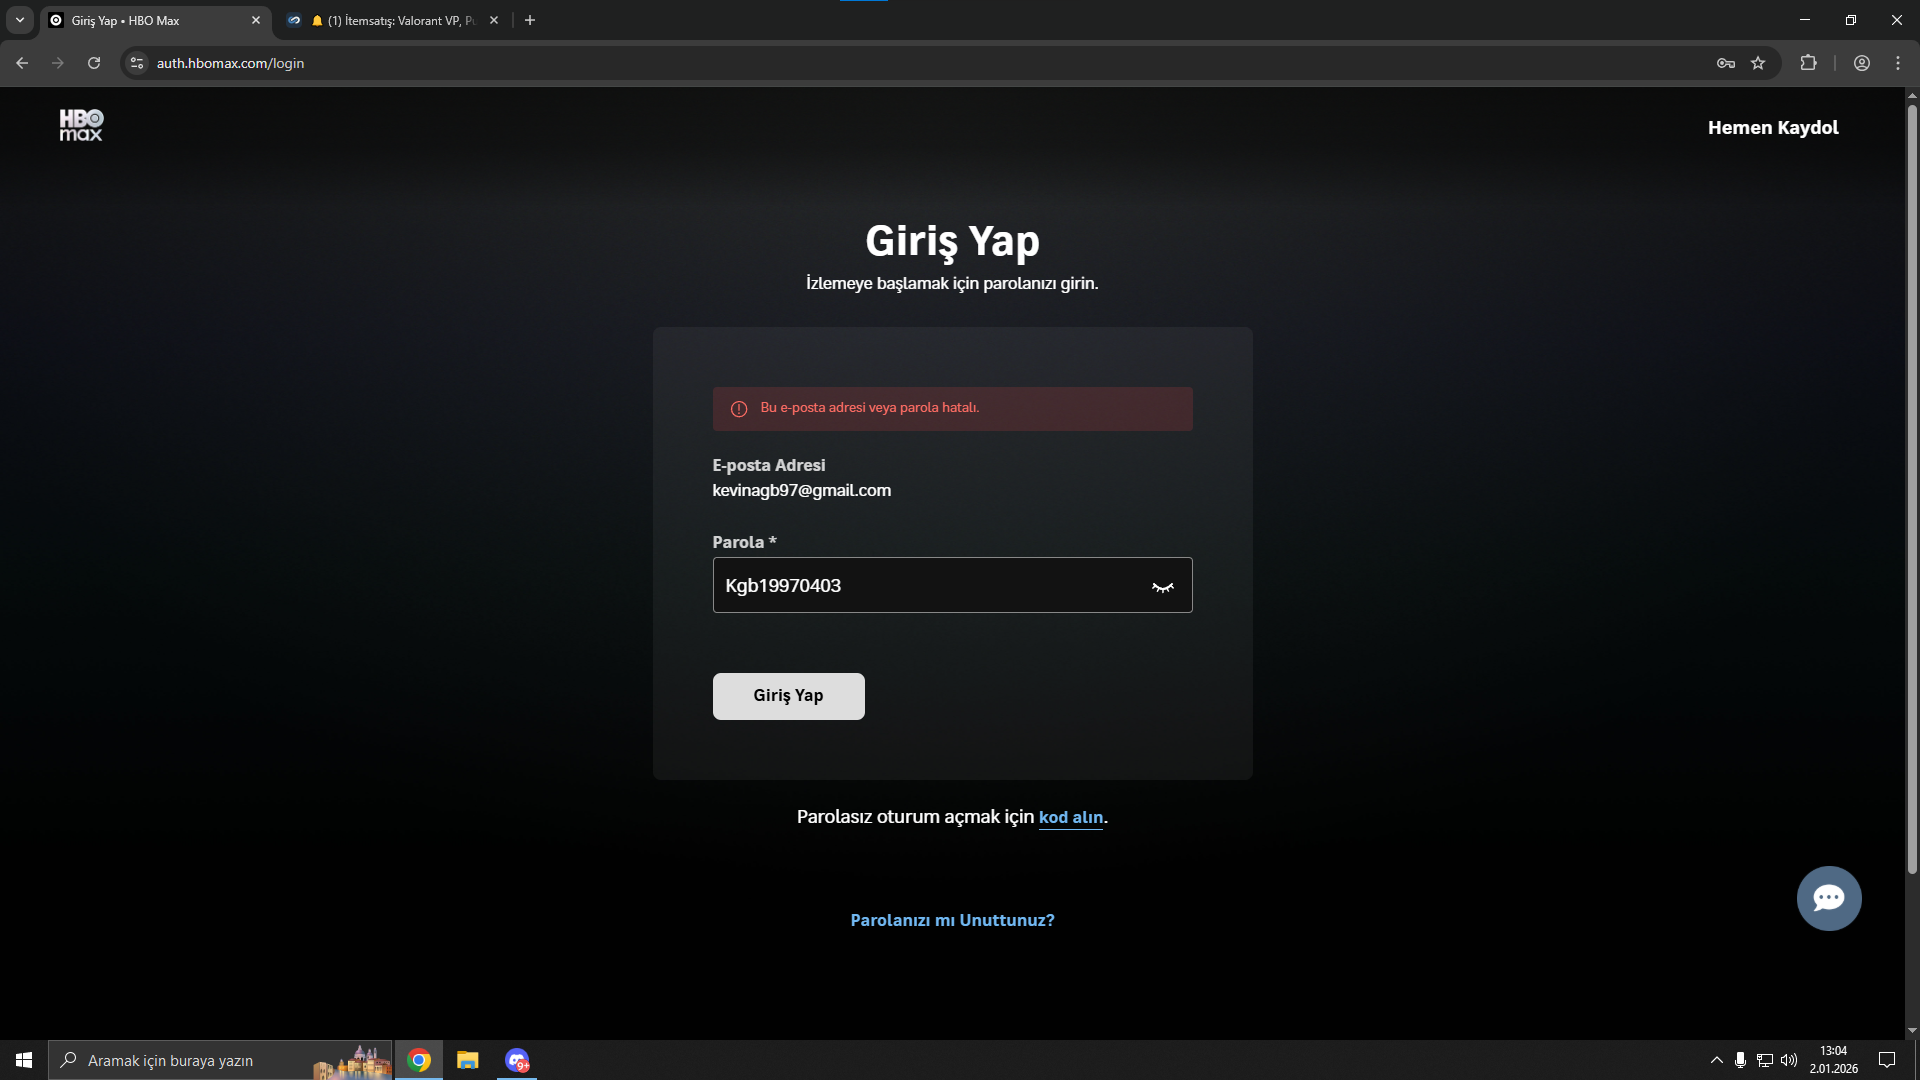1920x1080 pixels.
Task: Open Parolanızı mı Unuttunuz link
Action: (x=952, y=920)
